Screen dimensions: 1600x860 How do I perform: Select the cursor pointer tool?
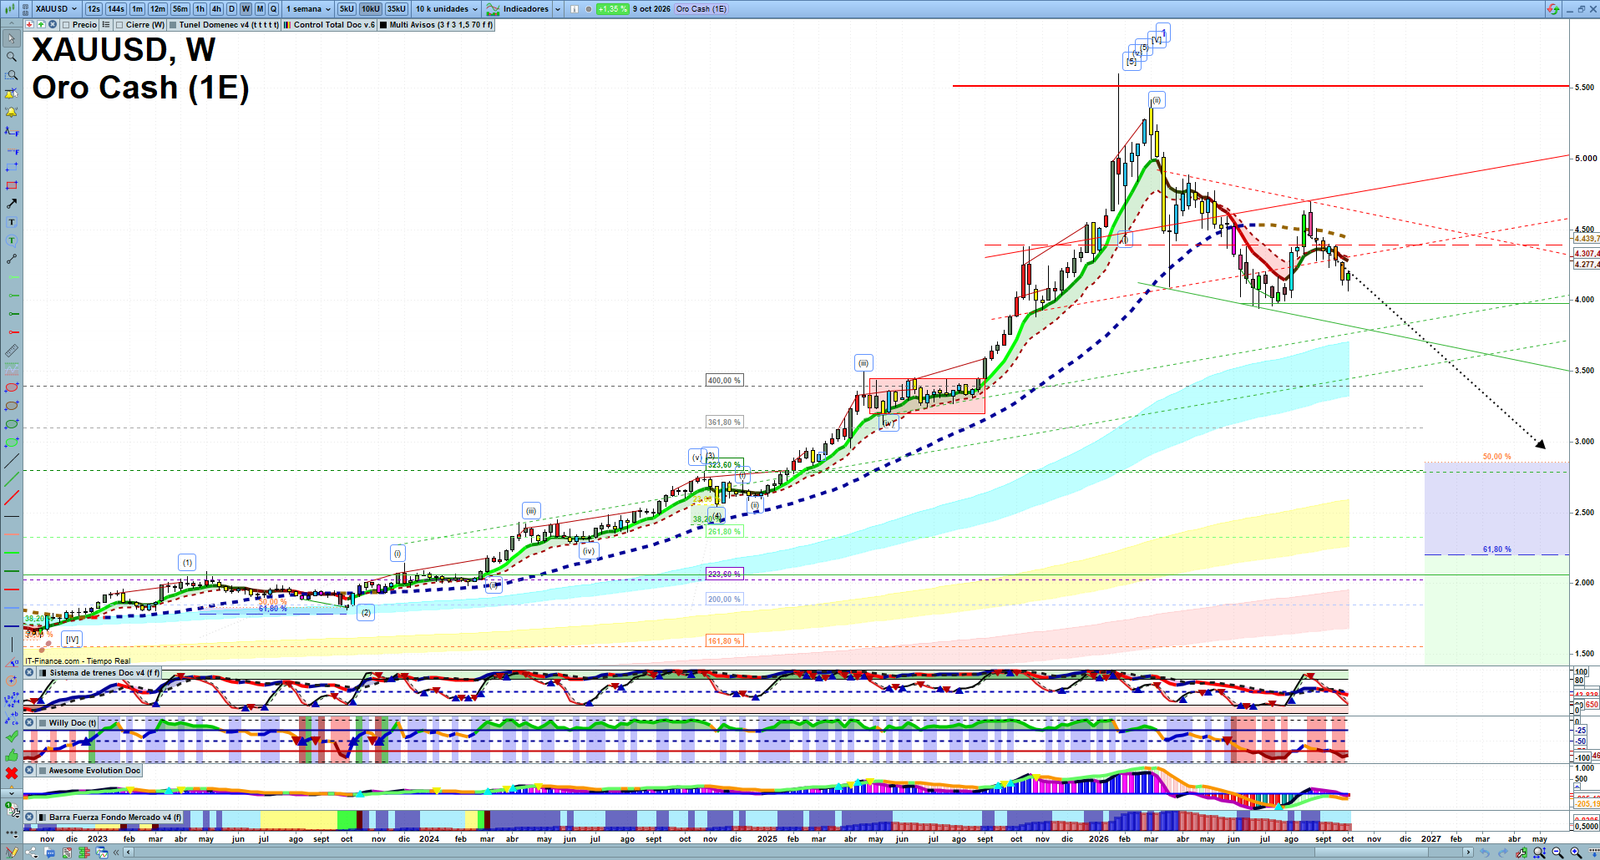tap(11, 39)
